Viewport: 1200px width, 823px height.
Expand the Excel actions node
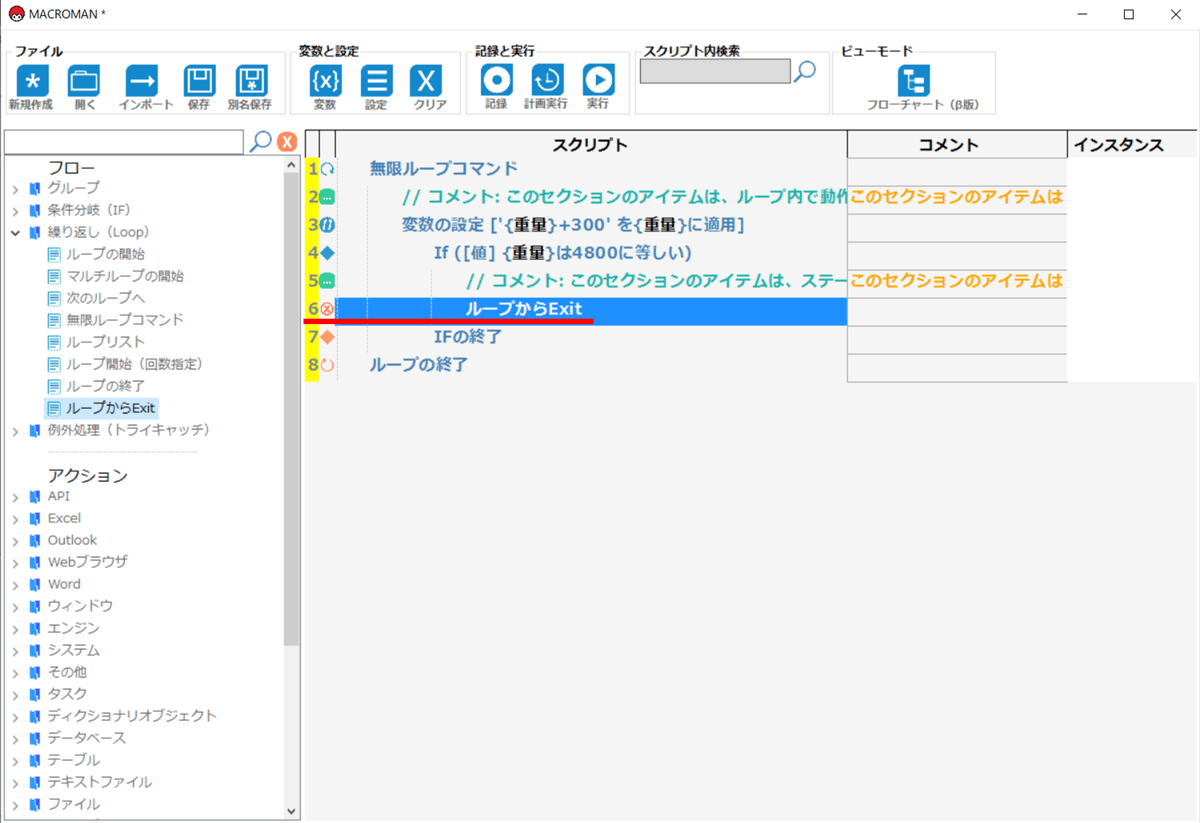[16, 519]
